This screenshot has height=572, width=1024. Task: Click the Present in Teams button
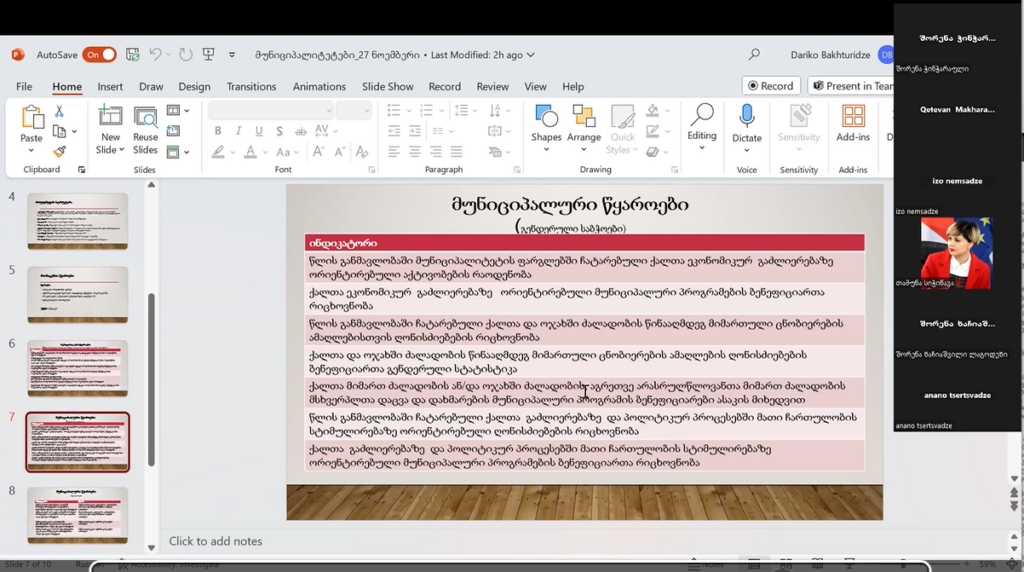click(853, 86)
